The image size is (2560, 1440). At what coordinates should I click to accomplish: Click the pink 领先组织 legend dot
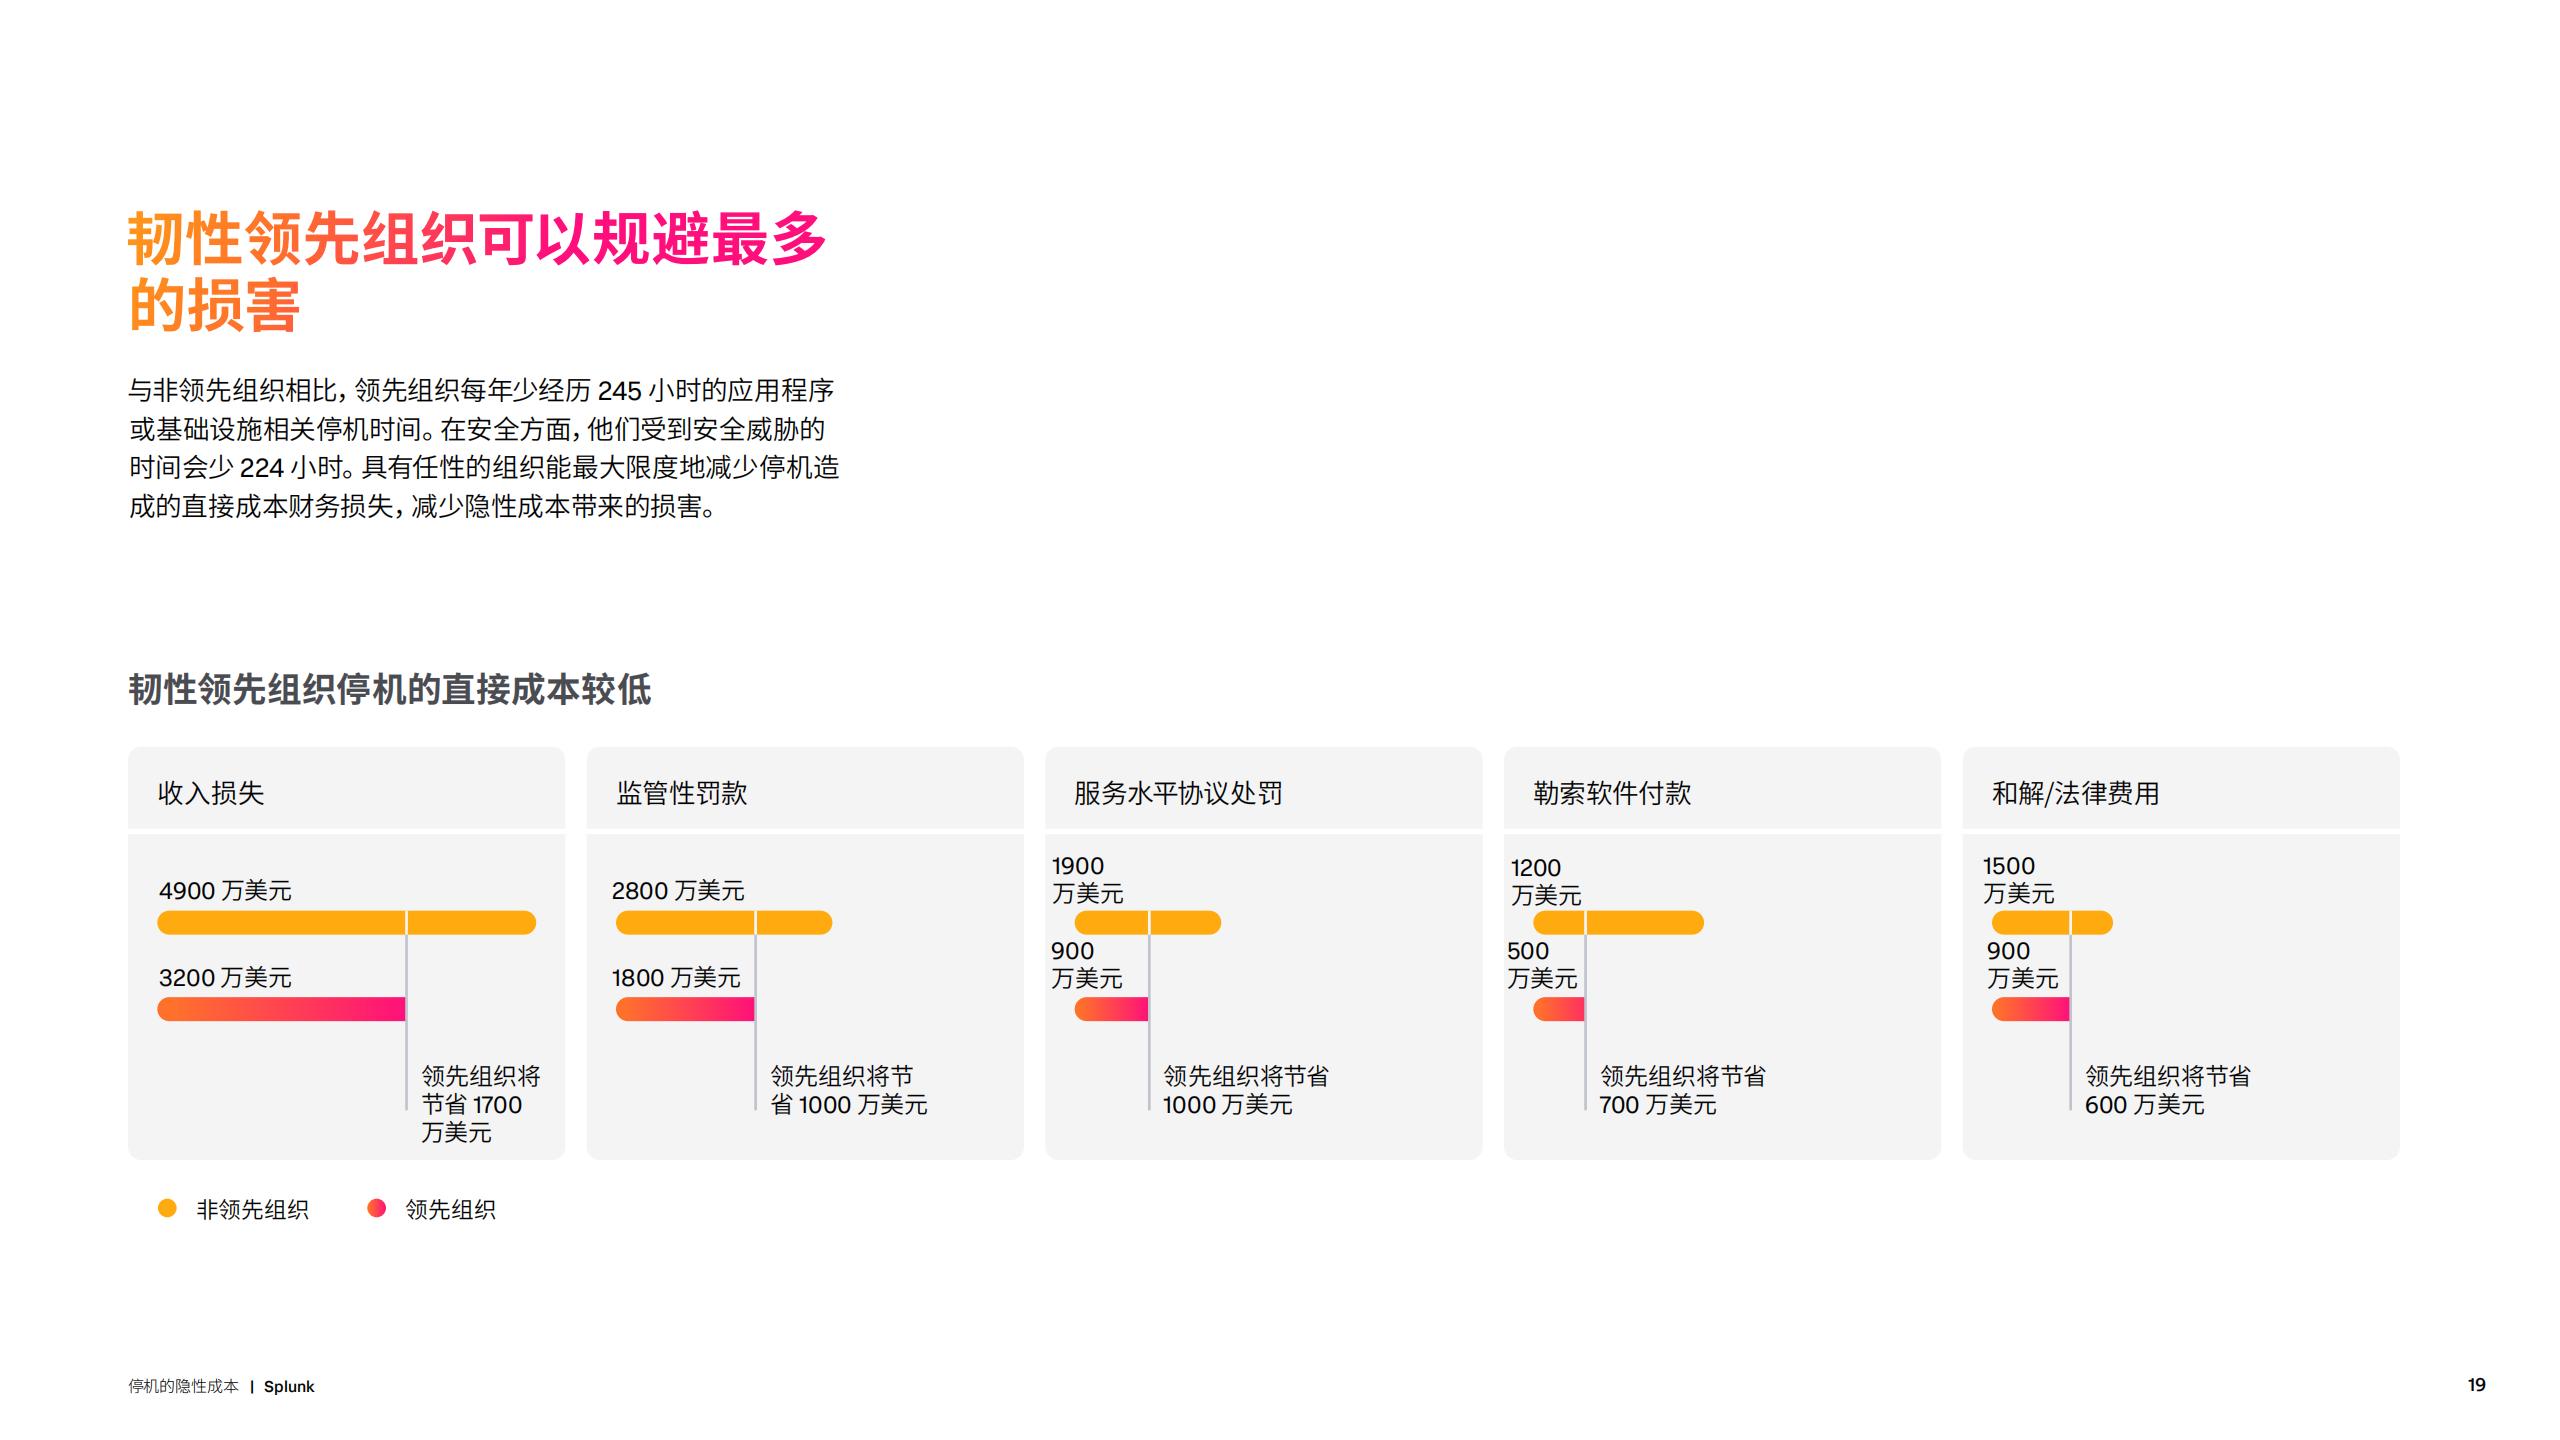tap(377, 1208)
